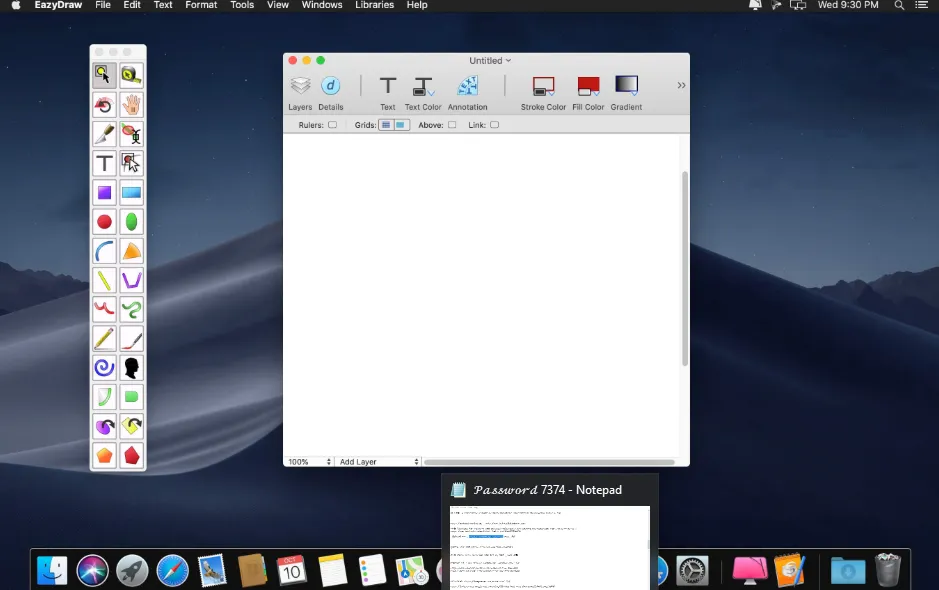939x590 pixels.
Task: Open the Annotation tool
Action: [x=468, y=93]
